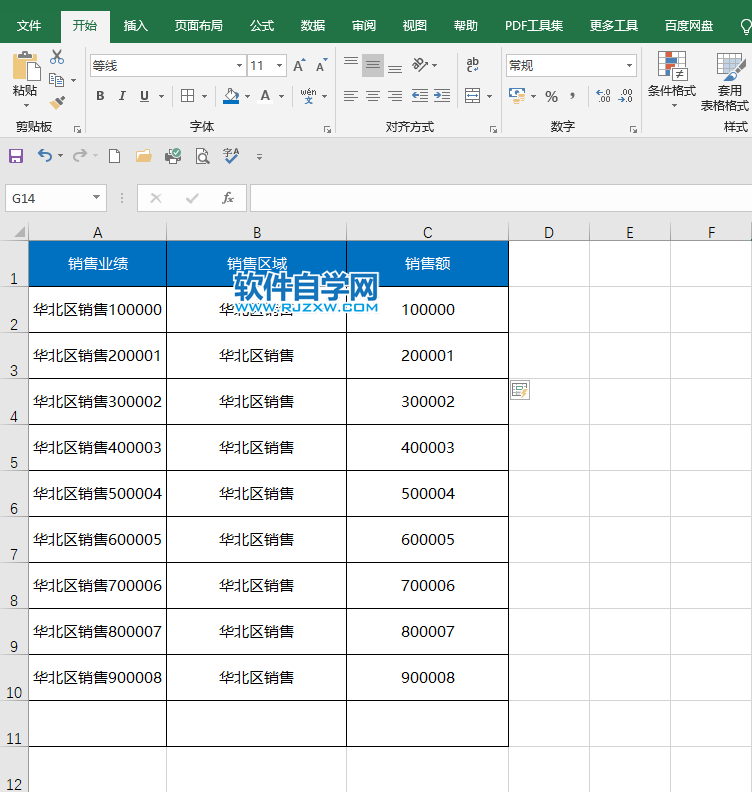Click the Increase Font Size icon
This screenshot has width=752, height=792.
click(300, 66)
